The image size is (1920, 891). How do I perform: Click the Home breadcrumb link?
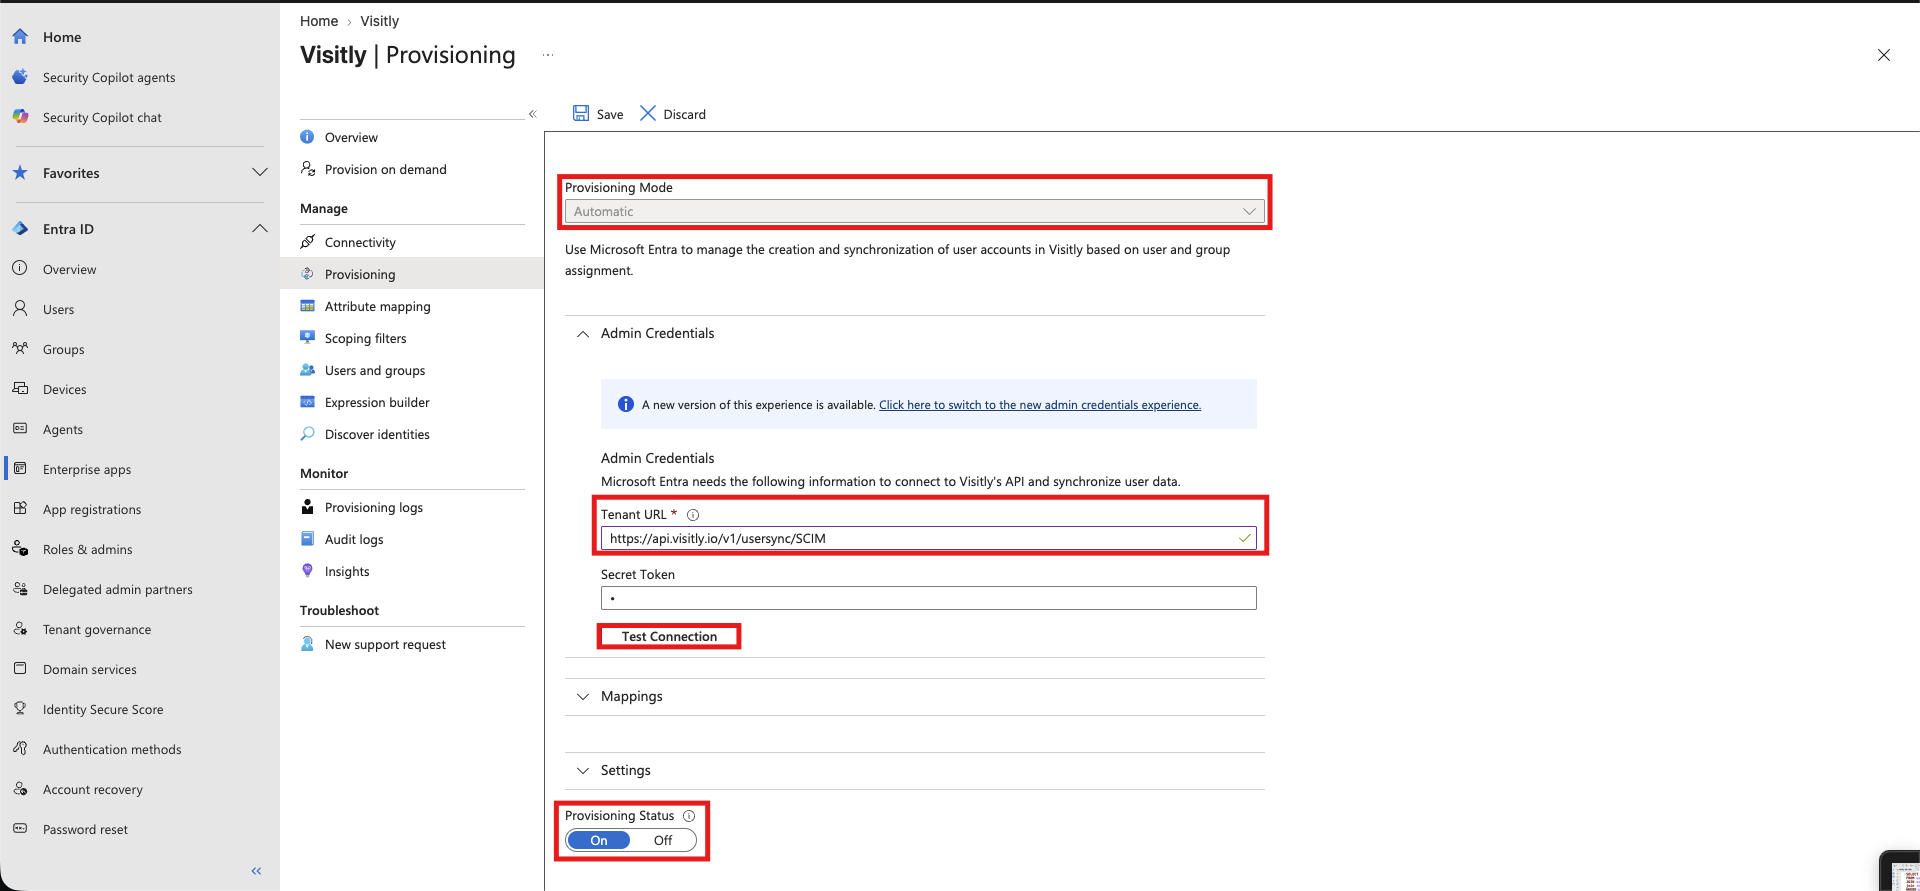click(x=319, y=21)
